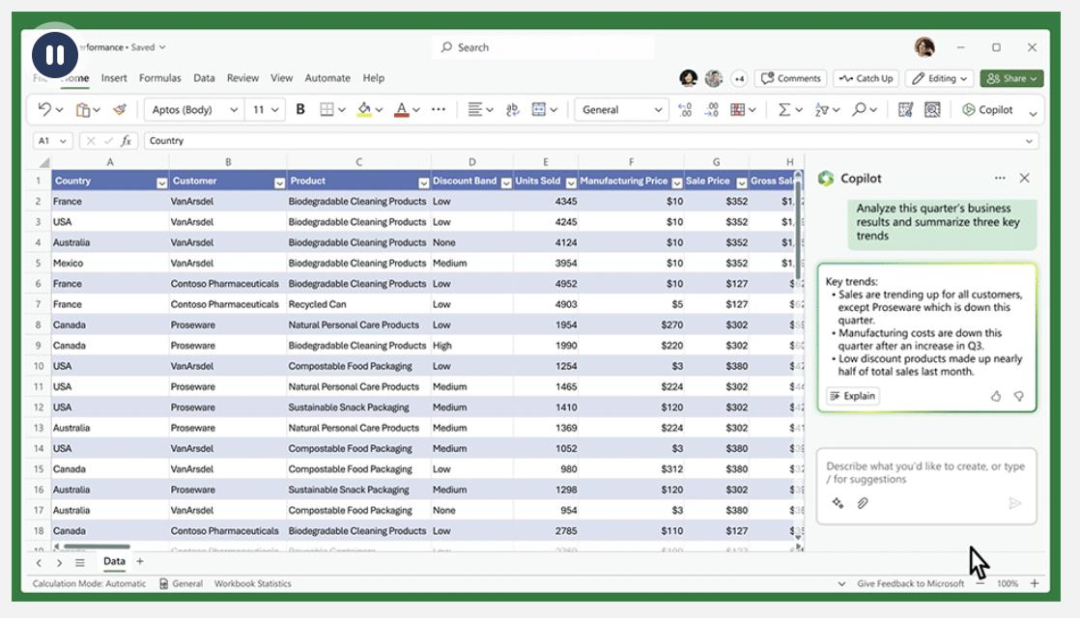Click the Format Painter brush icon
1080x618 pixels.
[x=120, y=110]
